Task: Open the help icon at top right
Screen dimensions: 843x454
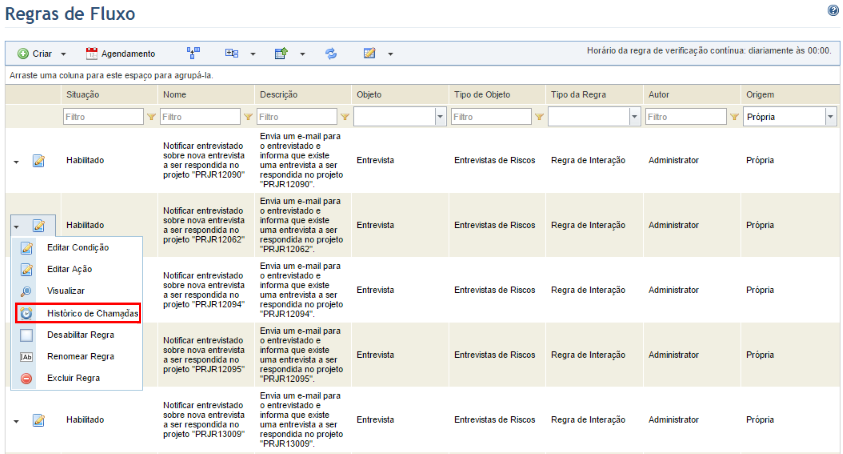Action: [833, 10]
